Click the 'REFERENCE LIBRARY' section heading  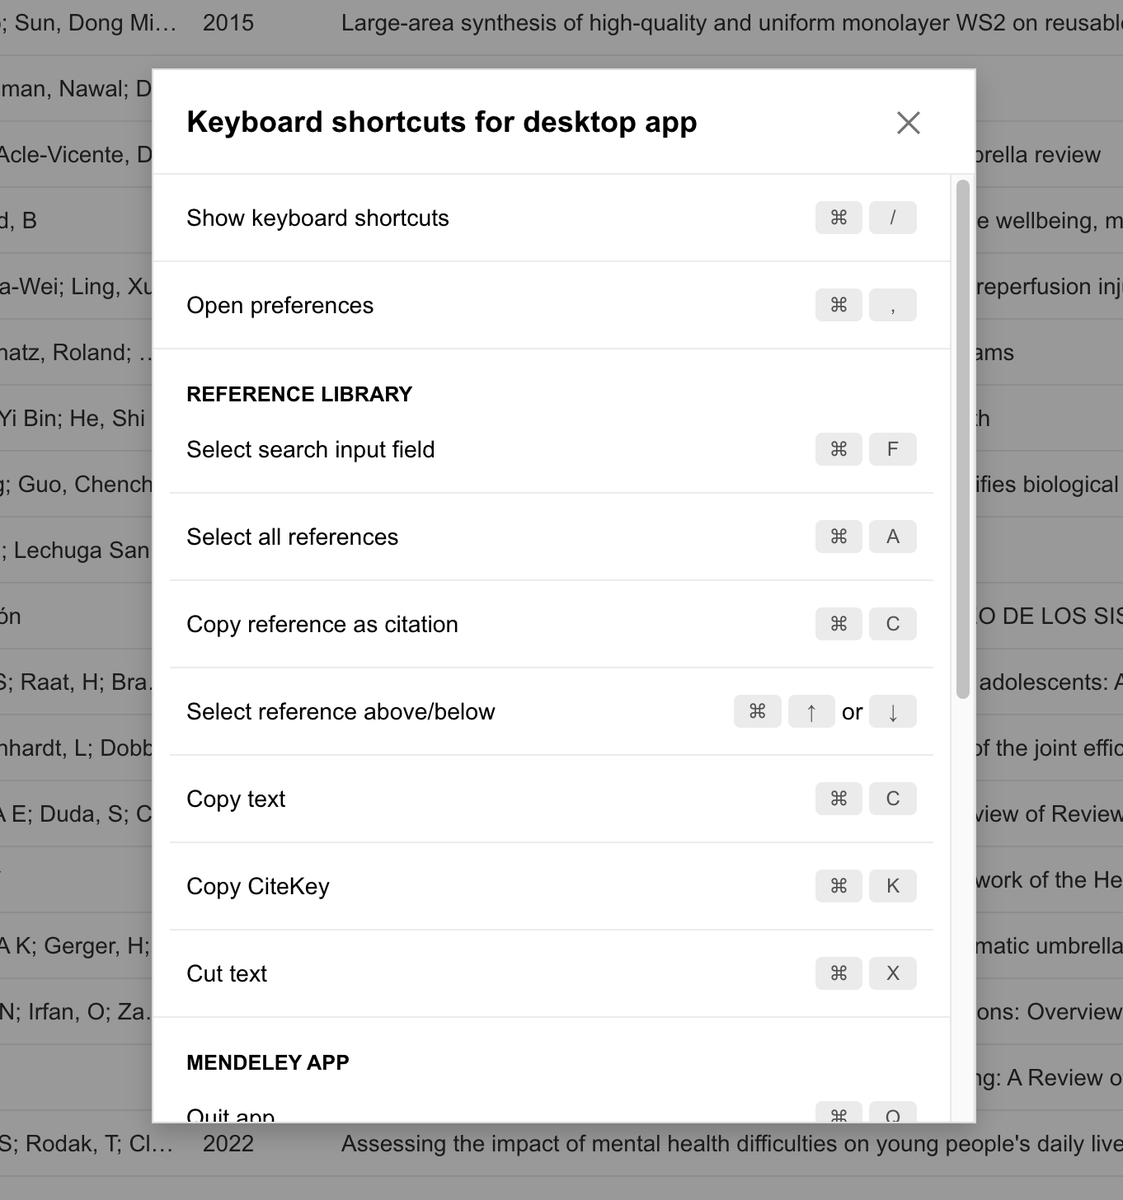pos(299,394)
